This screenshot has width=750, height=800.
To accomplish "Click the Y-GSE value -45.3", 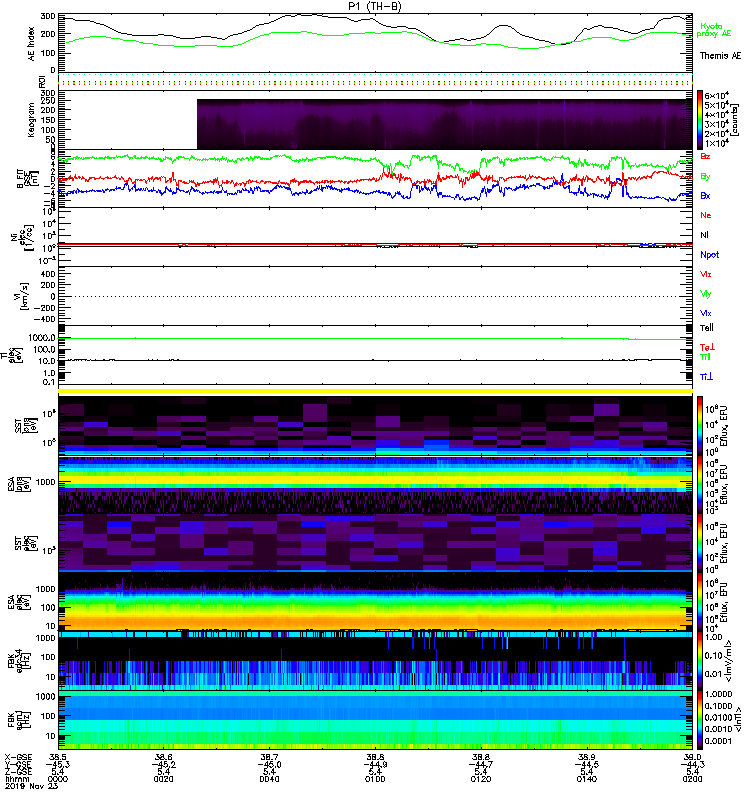I will 58,764.
